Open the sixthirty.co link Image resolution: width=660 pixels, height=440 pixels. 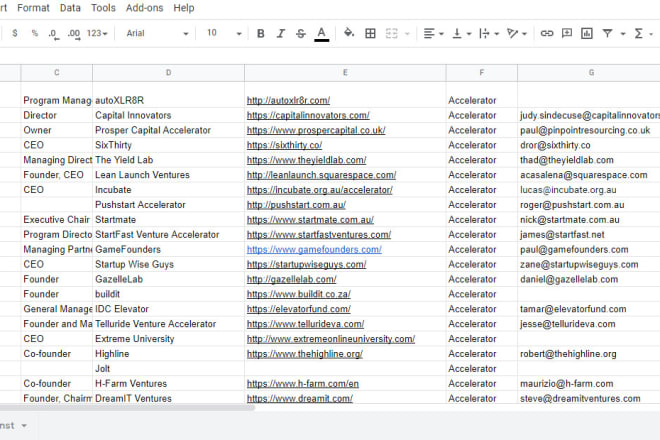point(285,145)
